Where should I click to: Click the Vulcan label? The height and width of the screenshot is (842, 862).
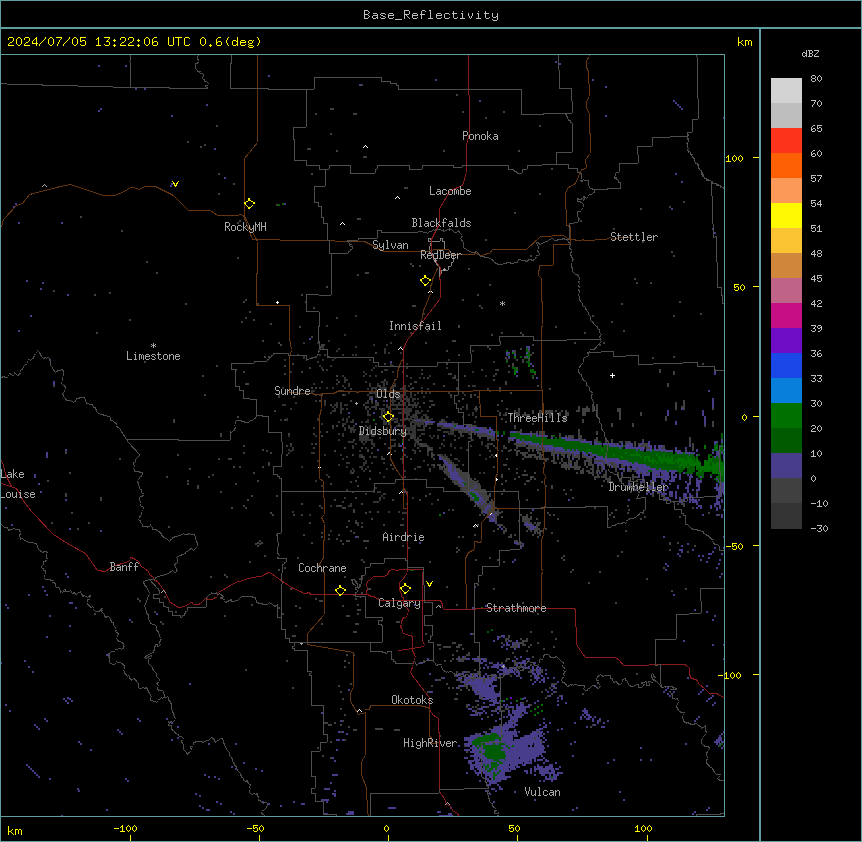[542, 792]
